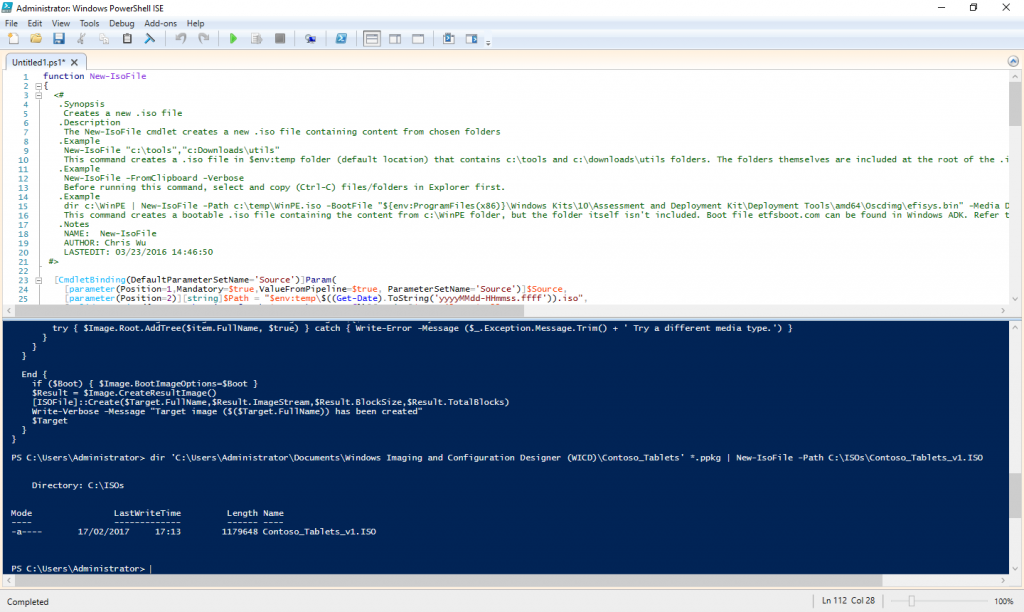The height and width of the screenshot is (612, 1024).
Task: Click the New script toolbar icon
Action: 13,39
